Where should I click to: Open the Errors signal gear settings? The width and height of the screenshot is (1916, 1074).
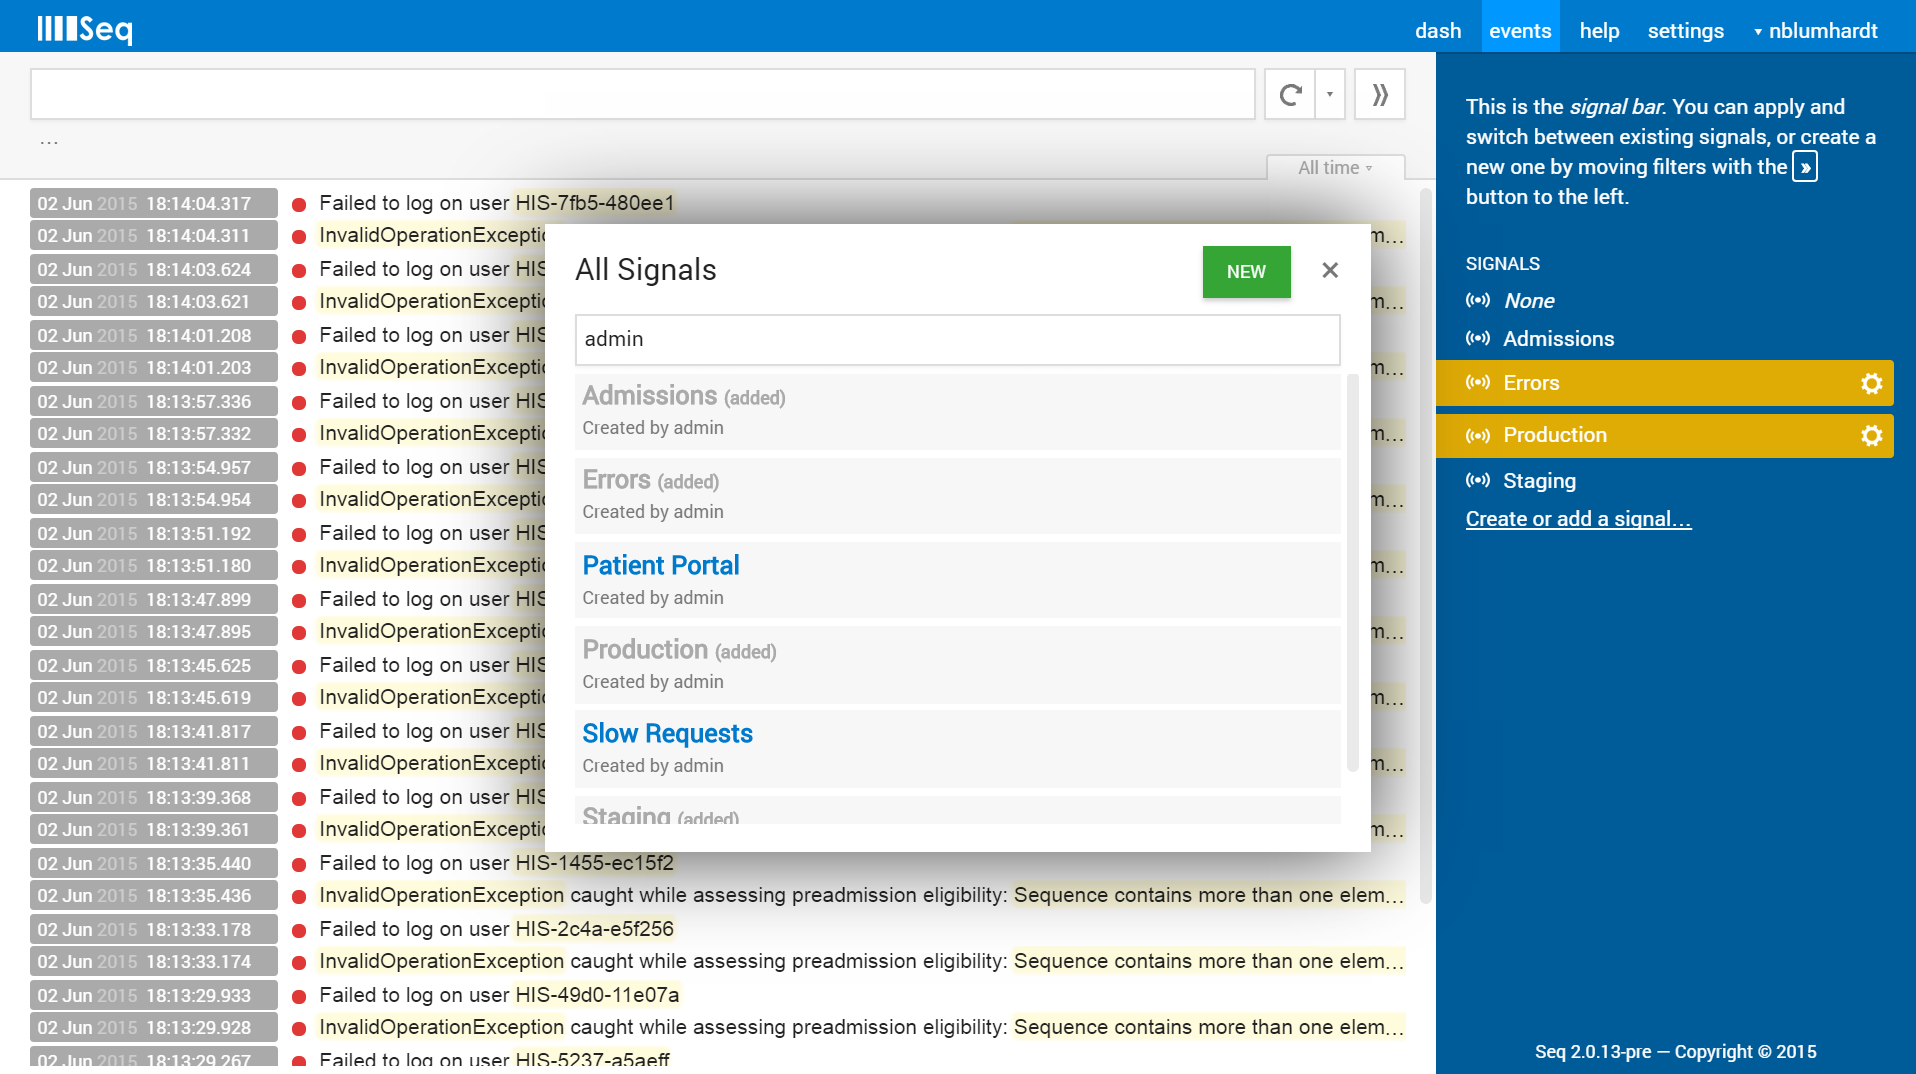1871,383
